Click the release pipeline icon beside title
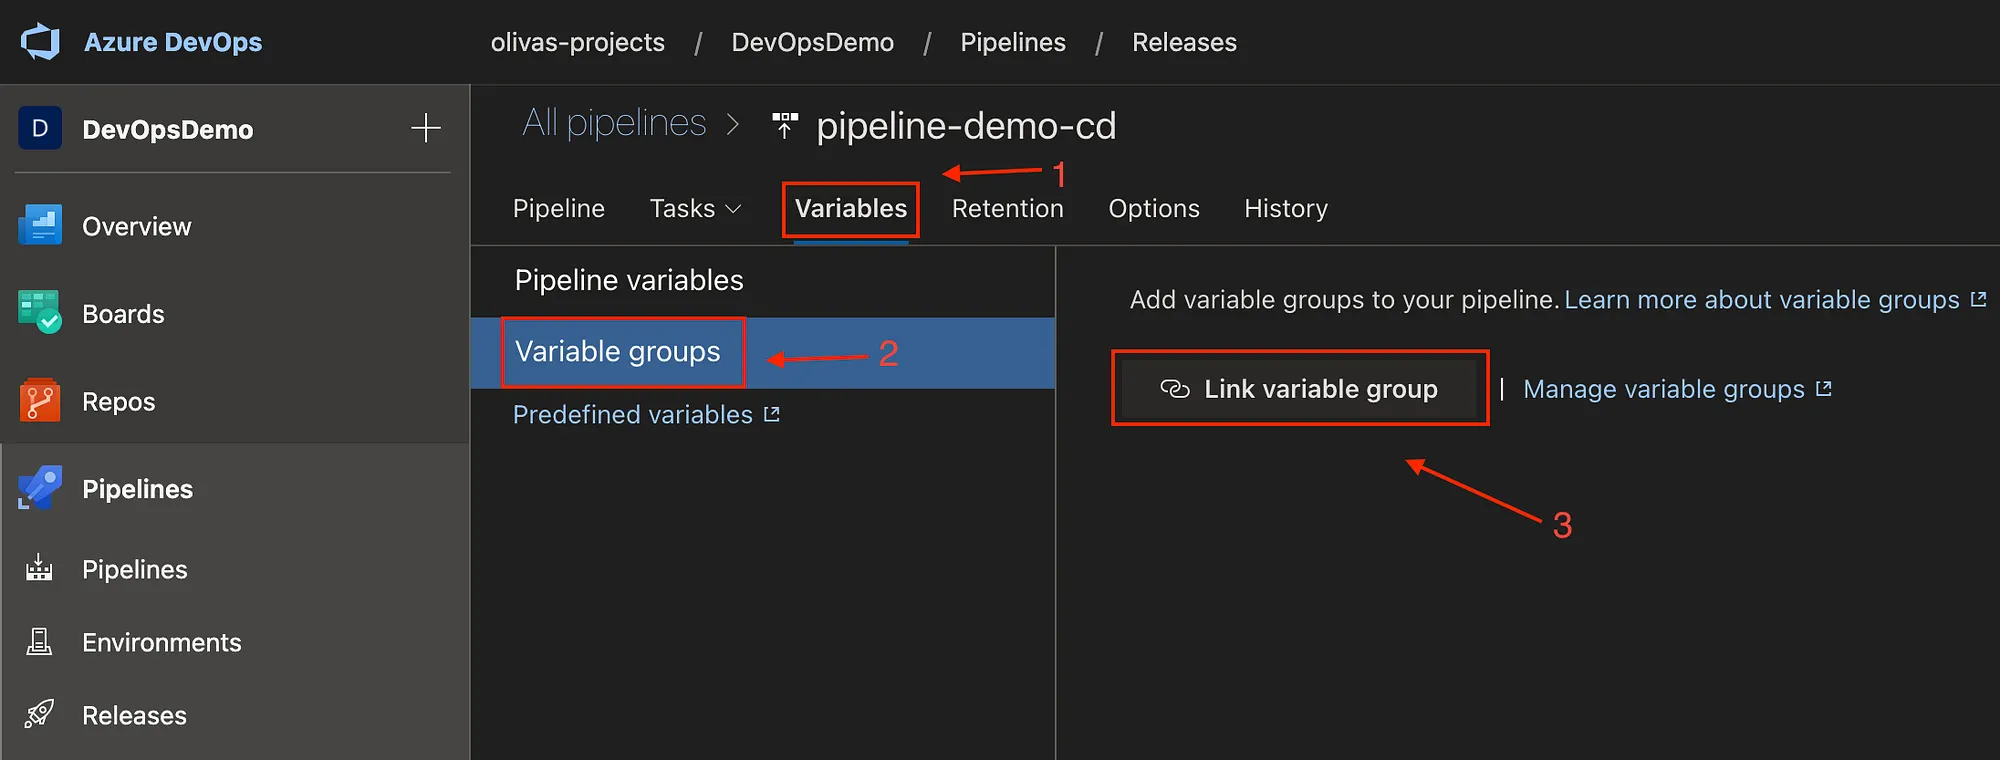This screenshot has height=760, width=2000. (785, 125)
